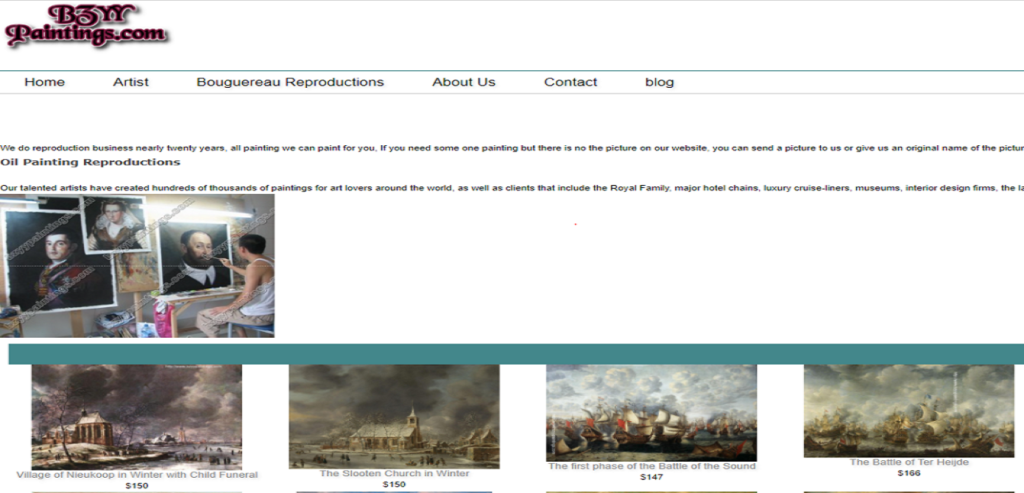Screen dimensions: 1024x493
Task: Open first phase of Battle of the Sound image
Action: click(x=651, y=413)
